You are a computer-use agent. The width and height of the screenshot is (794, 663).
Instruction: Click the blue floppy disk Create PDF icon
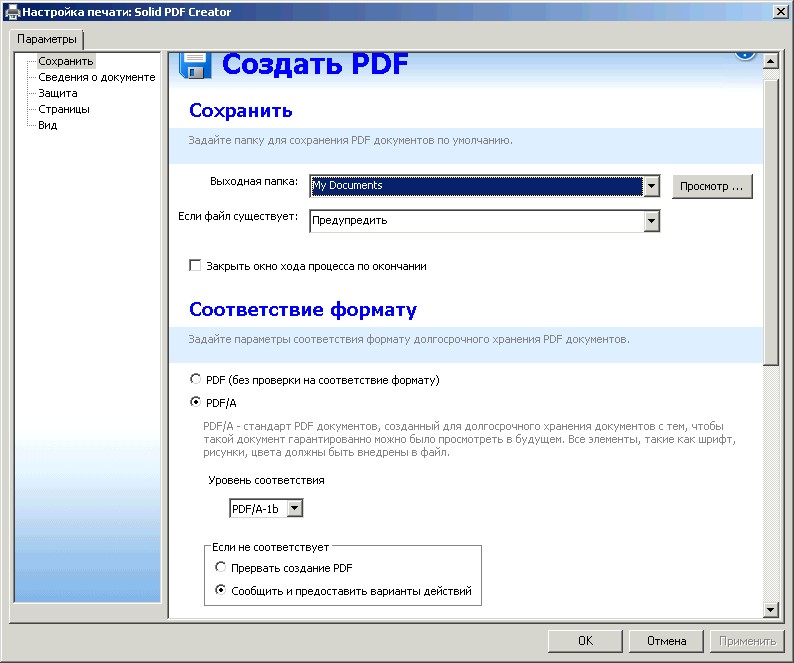click(195, 66)
